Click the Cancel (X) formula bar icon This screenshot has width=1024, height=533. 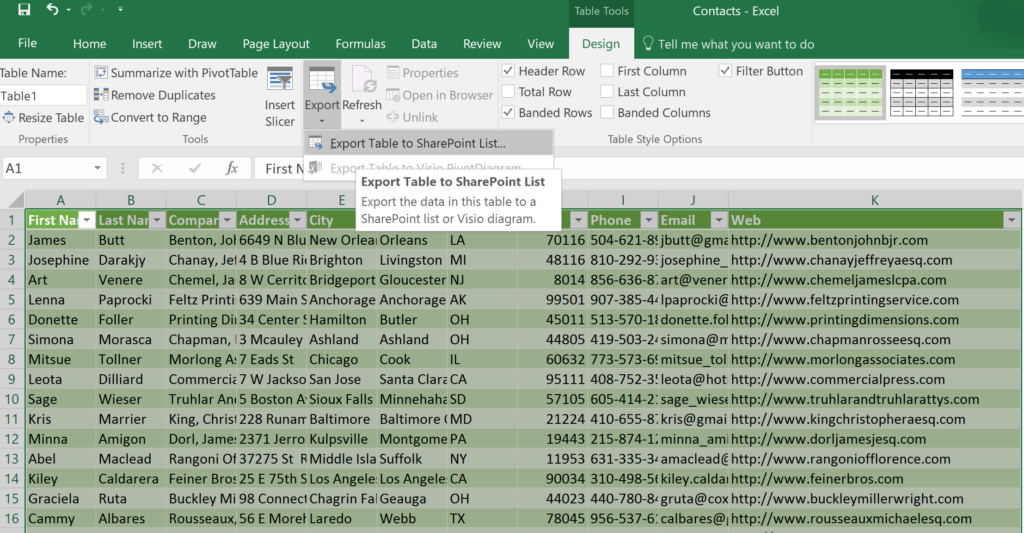pyautogui.click(x=157, y=169)
